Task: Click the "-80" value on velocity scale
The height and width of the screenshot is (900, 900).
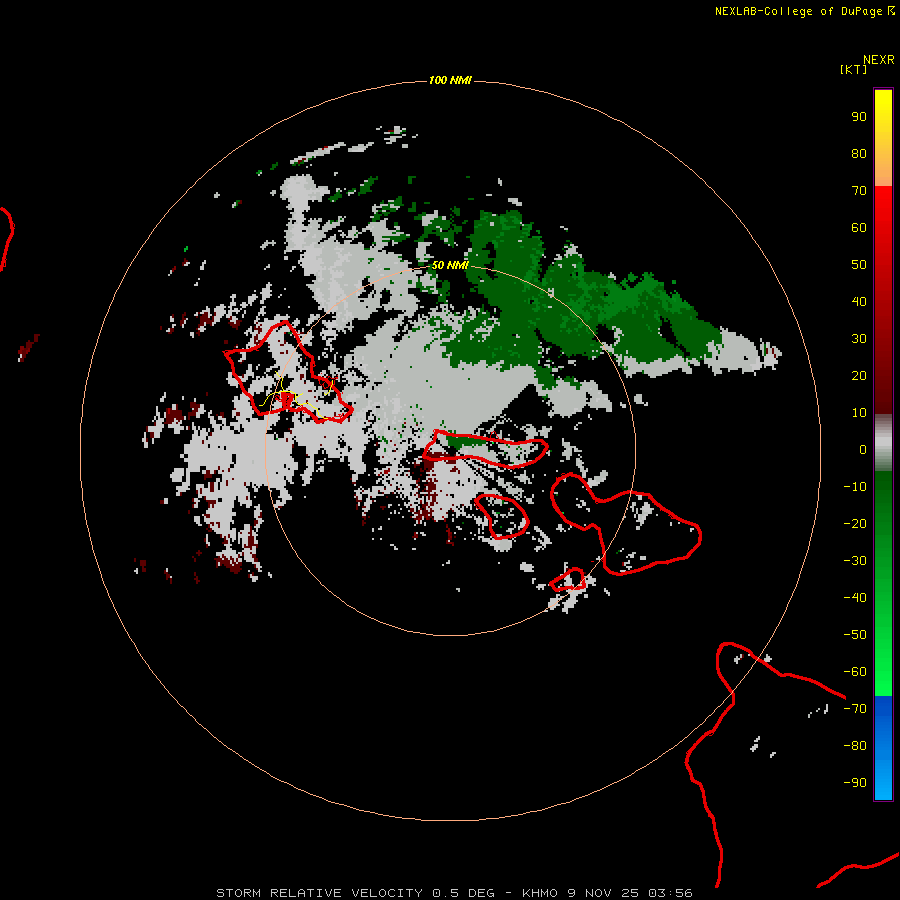Action: click(855, 746)
